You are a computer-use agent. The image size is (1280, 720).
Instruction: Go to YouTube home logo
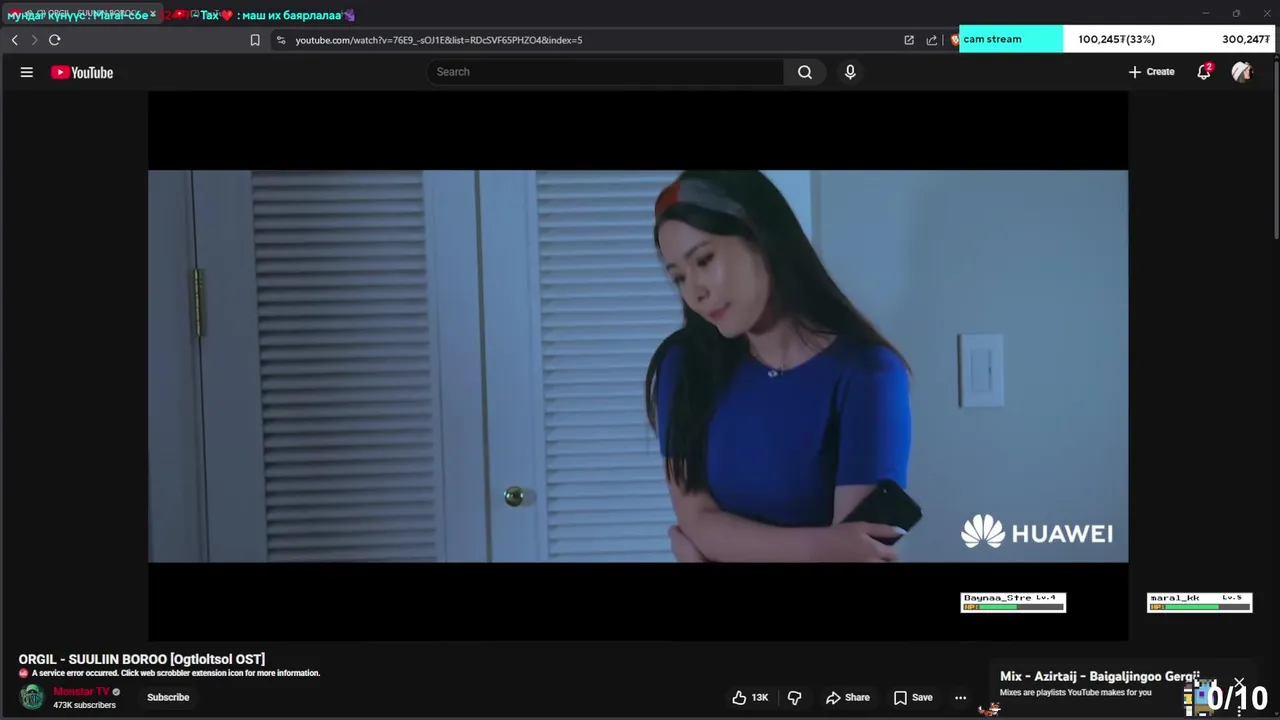[82, 72]
